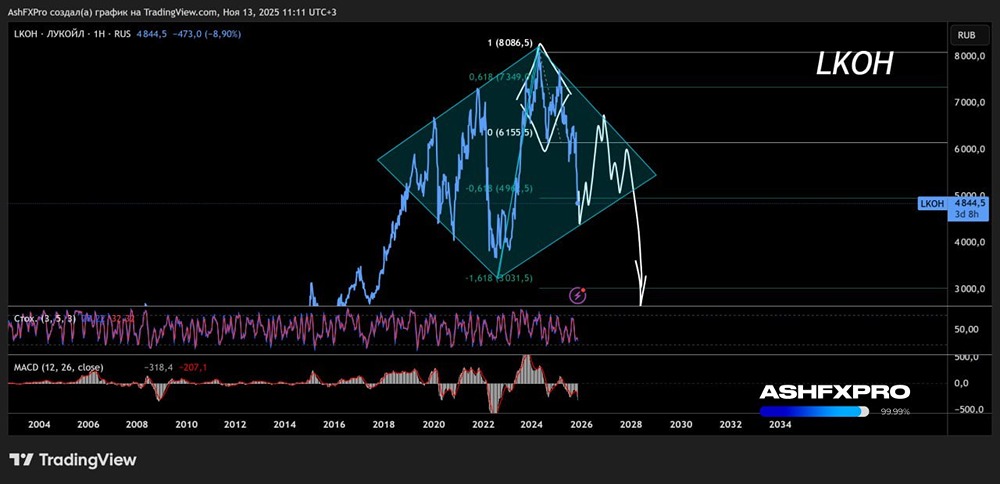Click the large LKOH text annotation
1000x484 pixels.
(x=855, y=64)
